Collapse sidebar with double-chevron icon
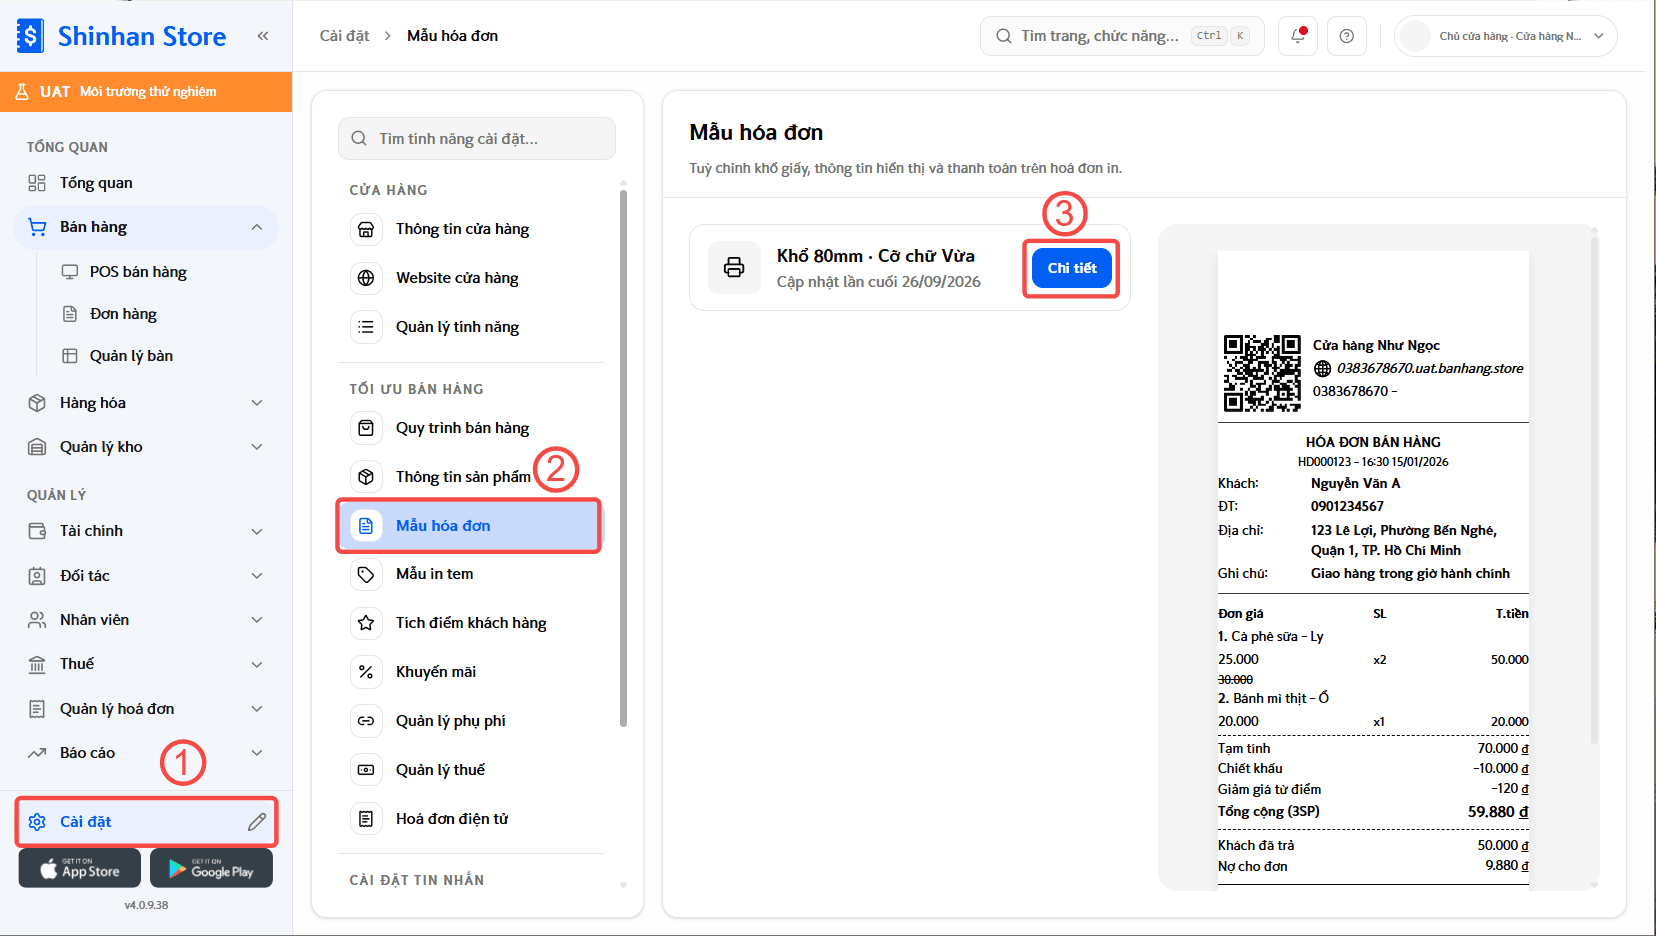1656x936 pixels. [x=263, y=36]
